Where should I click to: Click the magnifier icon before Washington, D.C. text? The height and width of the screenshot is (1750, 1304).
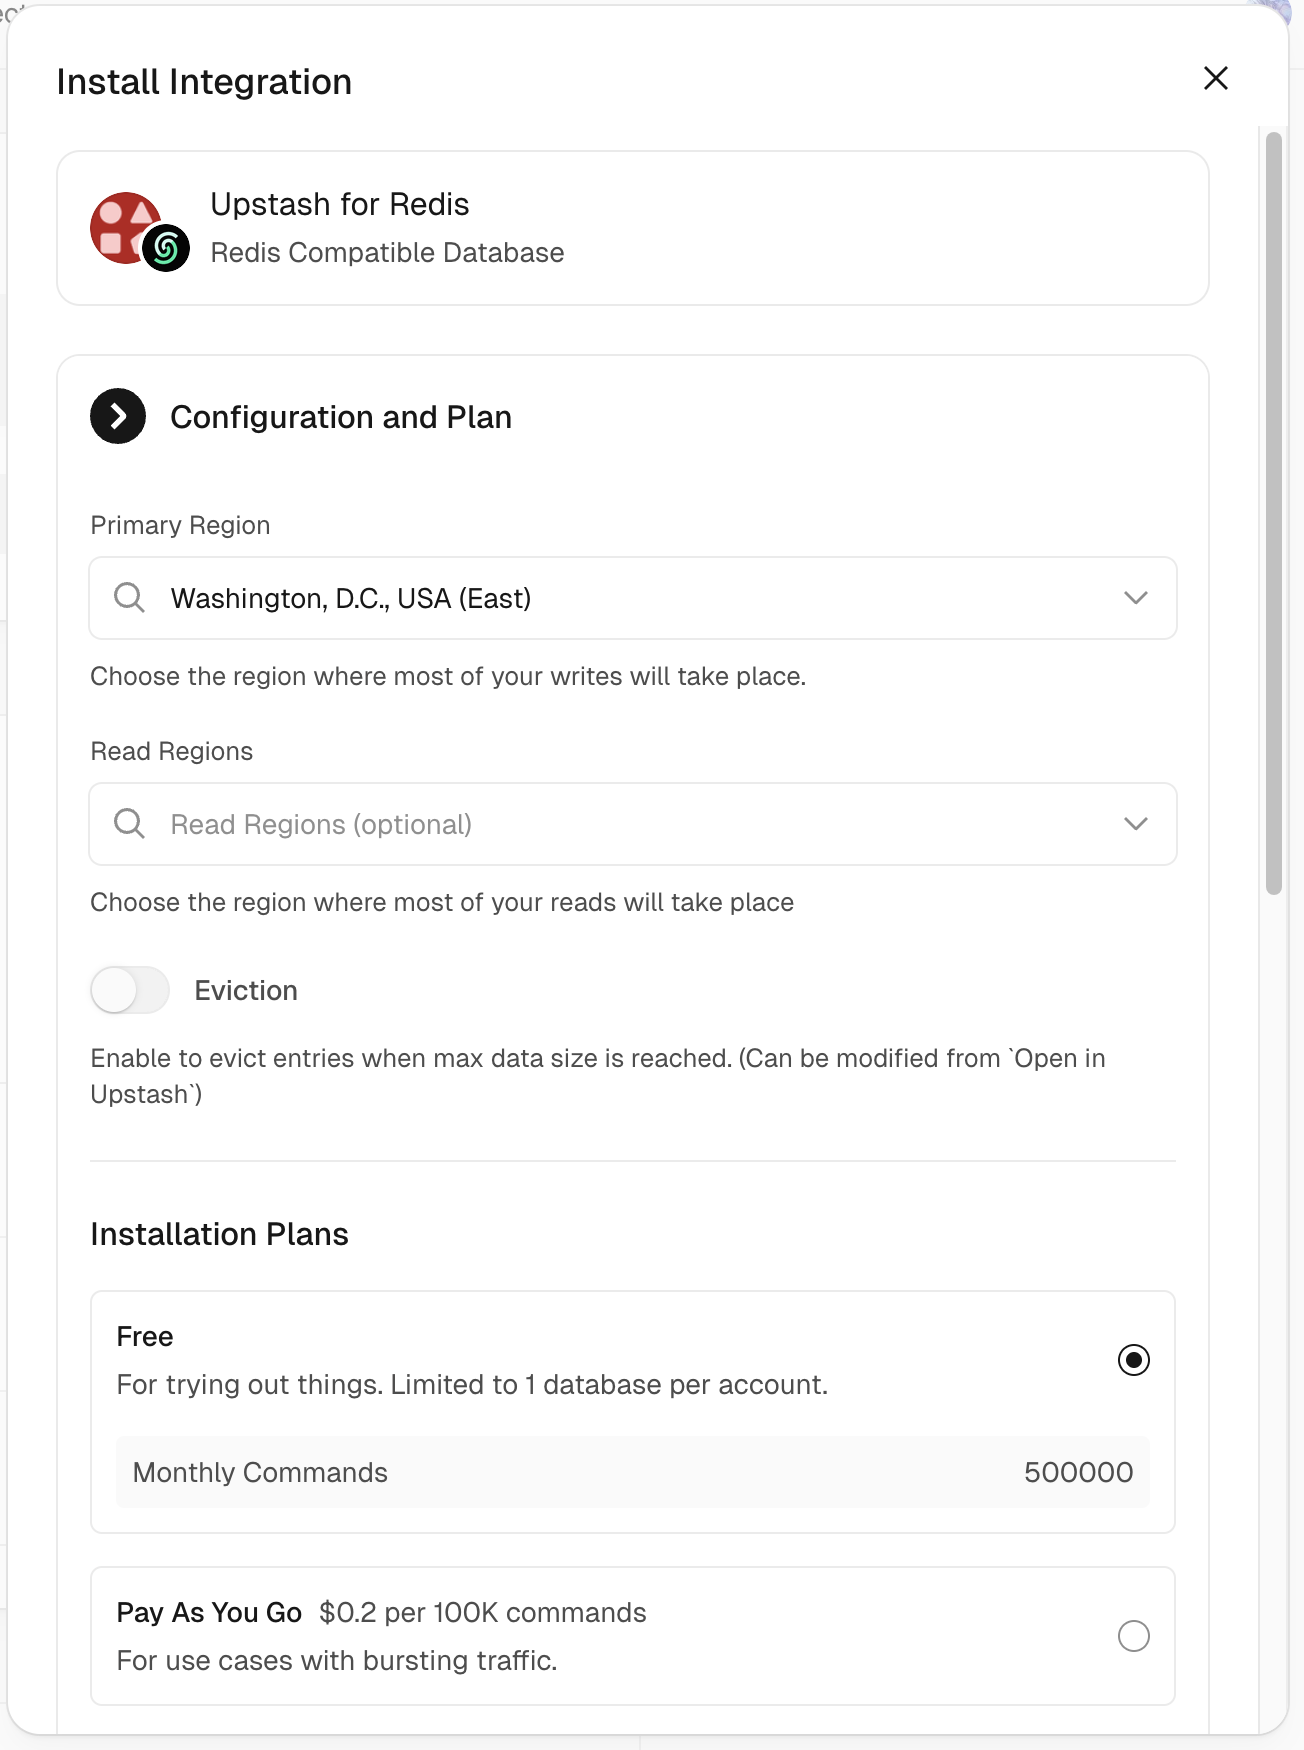(129, 598)
